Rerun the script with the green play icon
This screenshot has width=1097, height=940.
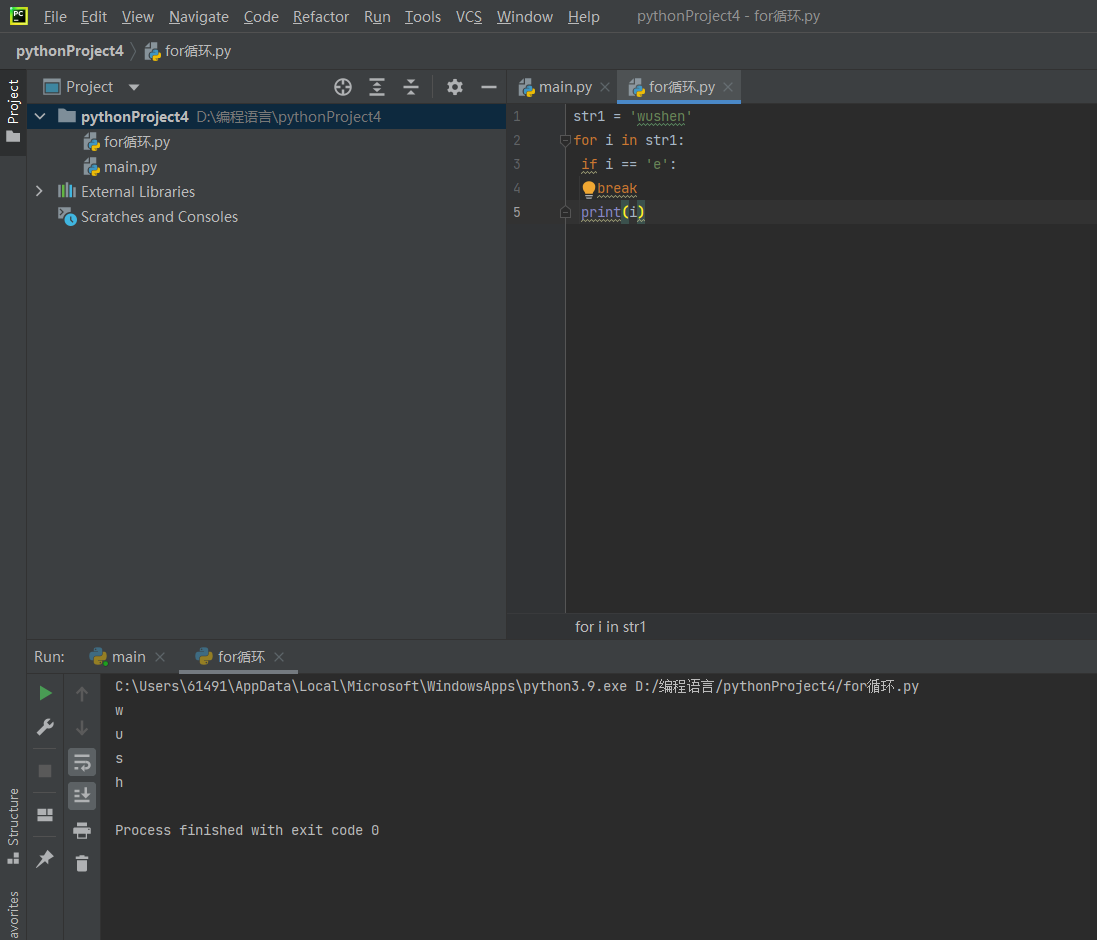click(x=45, y=693)
